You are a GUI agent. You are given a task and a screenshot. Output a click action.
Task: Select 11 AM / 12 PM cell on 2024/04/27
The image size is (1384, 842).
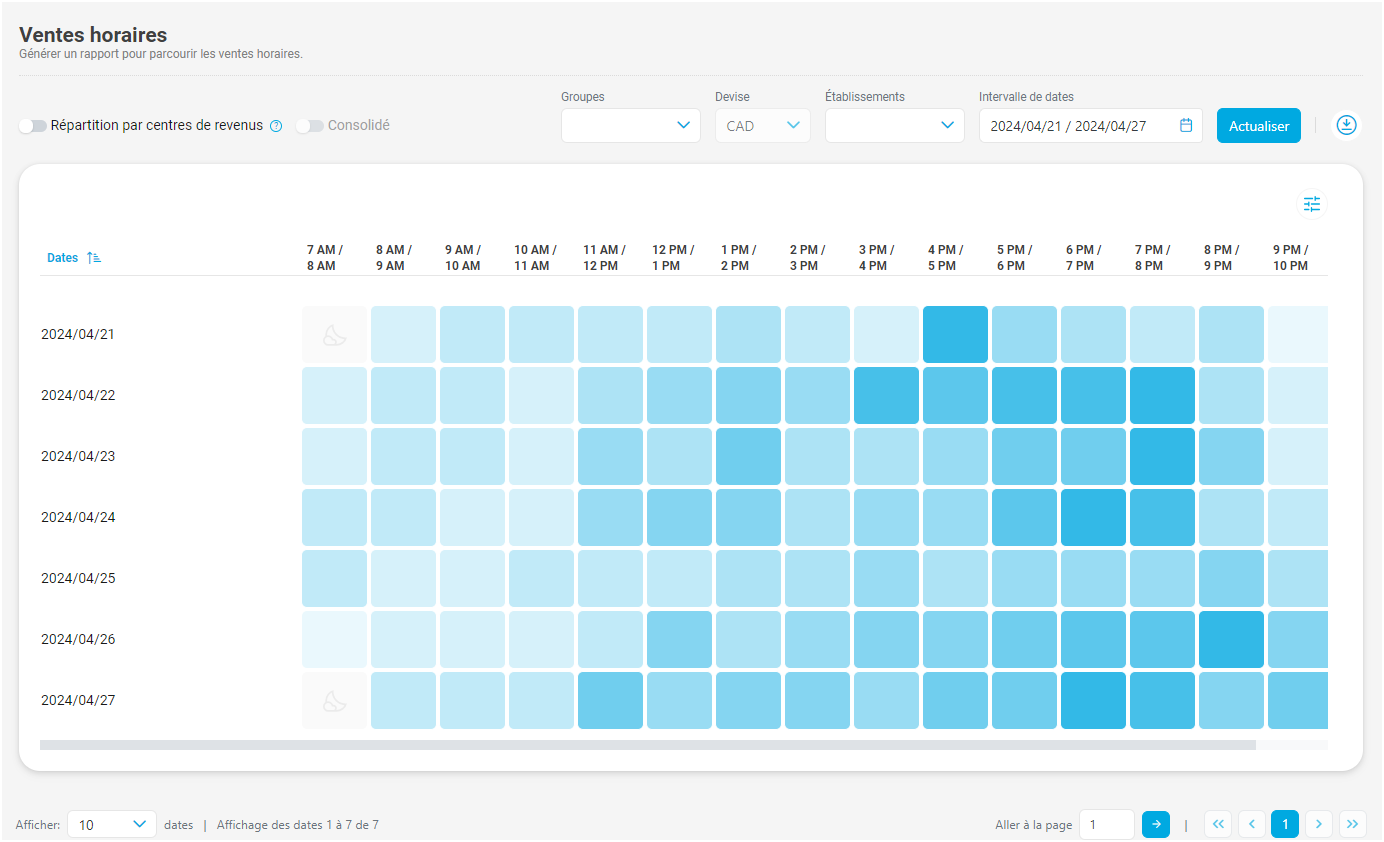pos(611,700)
